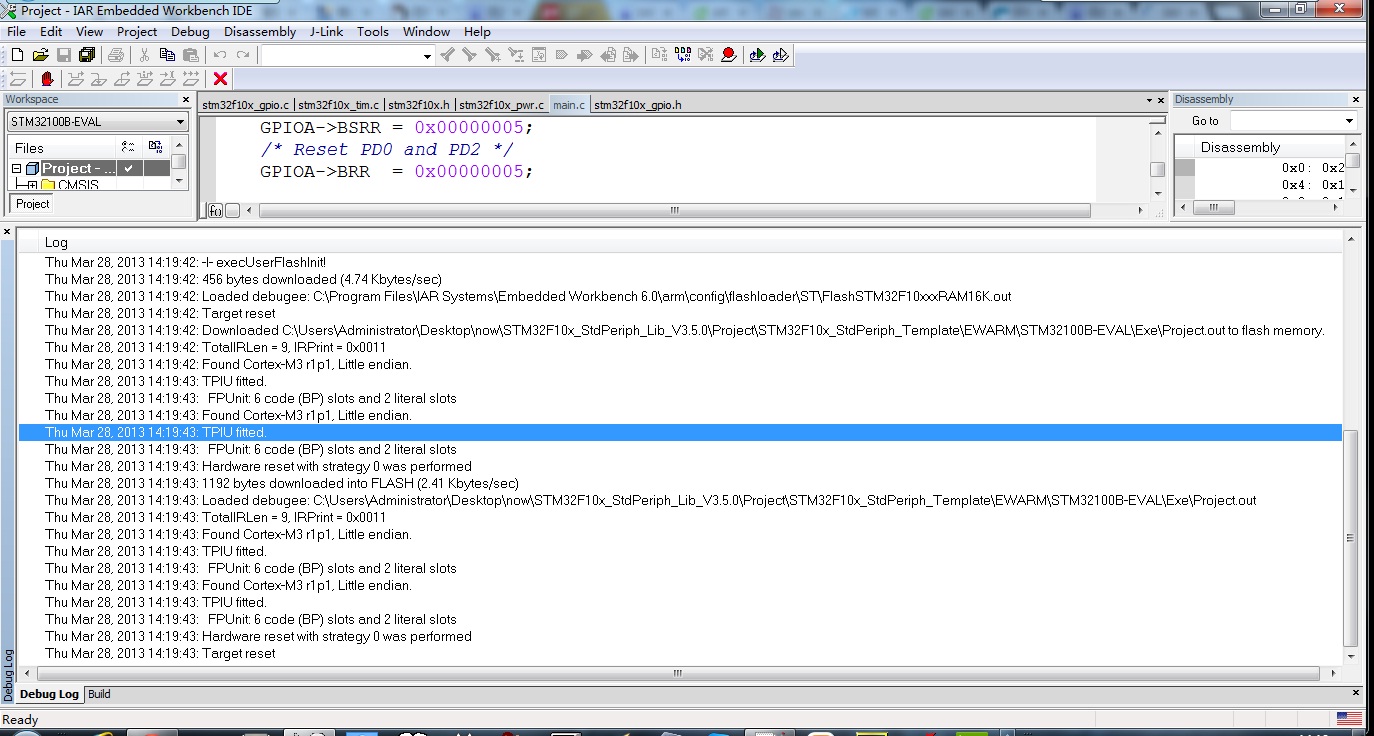This screenshot has height=736, width=1374.
Task: Click the Step Into debug icon
Action: 98,79
